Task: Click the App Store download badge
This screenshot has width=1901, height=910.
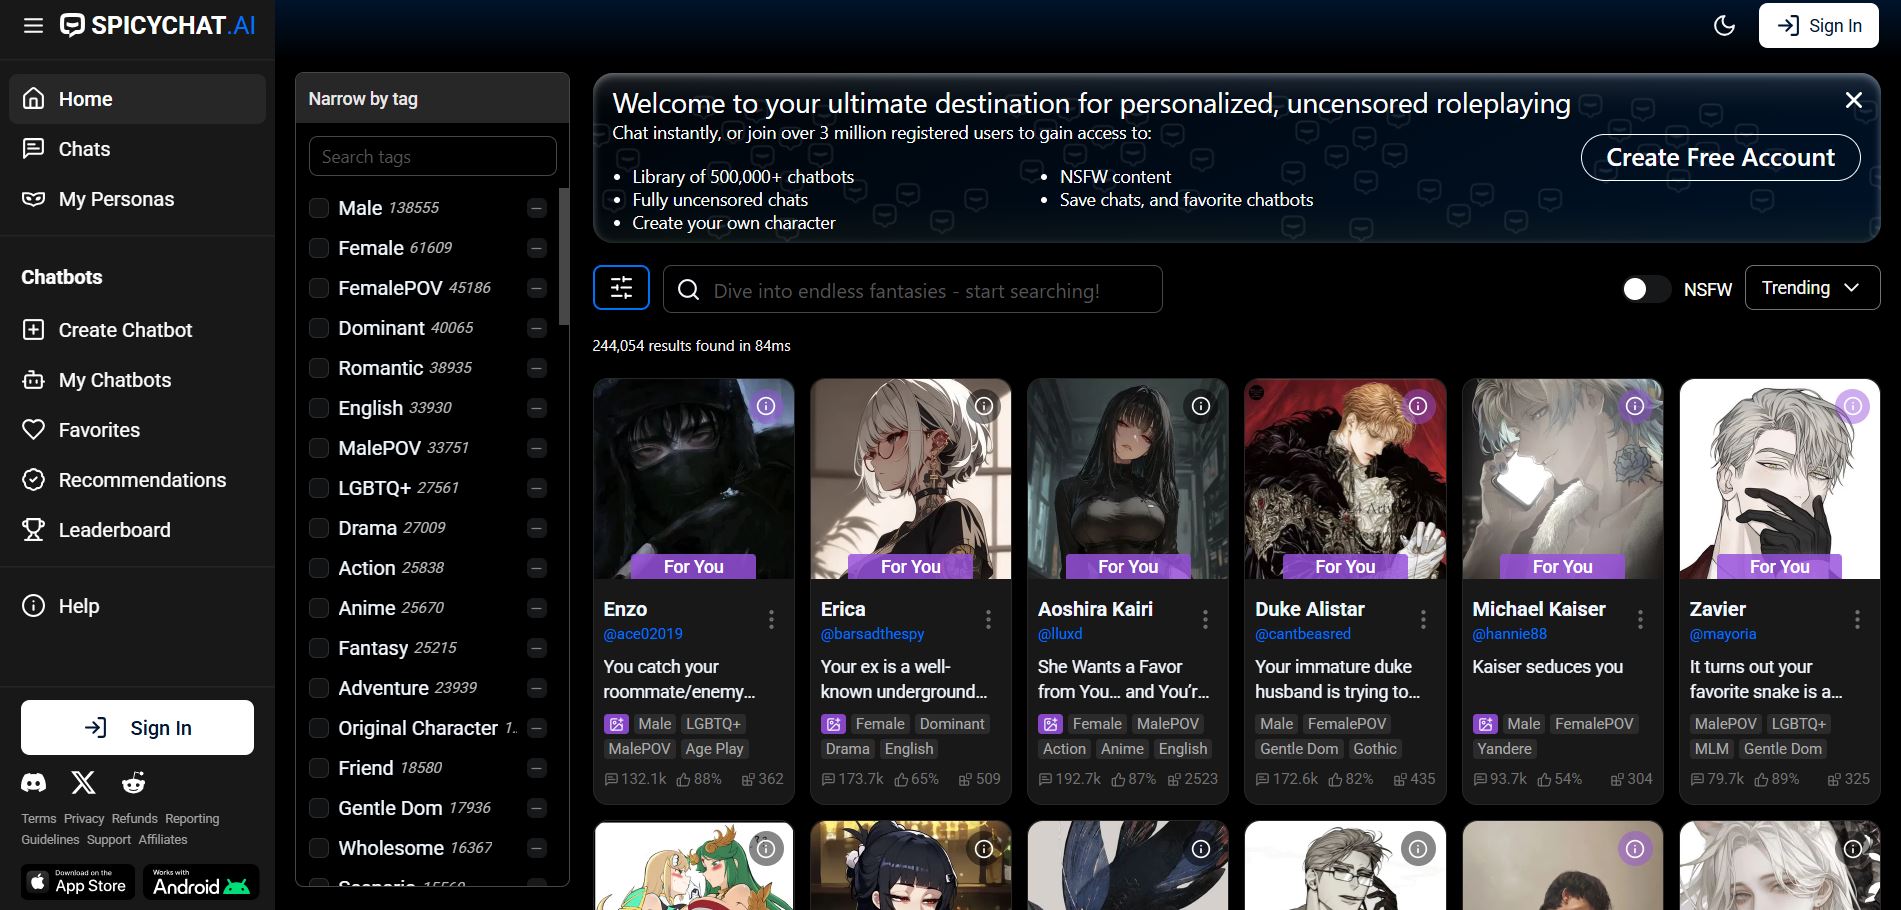Action: [78, 882]
